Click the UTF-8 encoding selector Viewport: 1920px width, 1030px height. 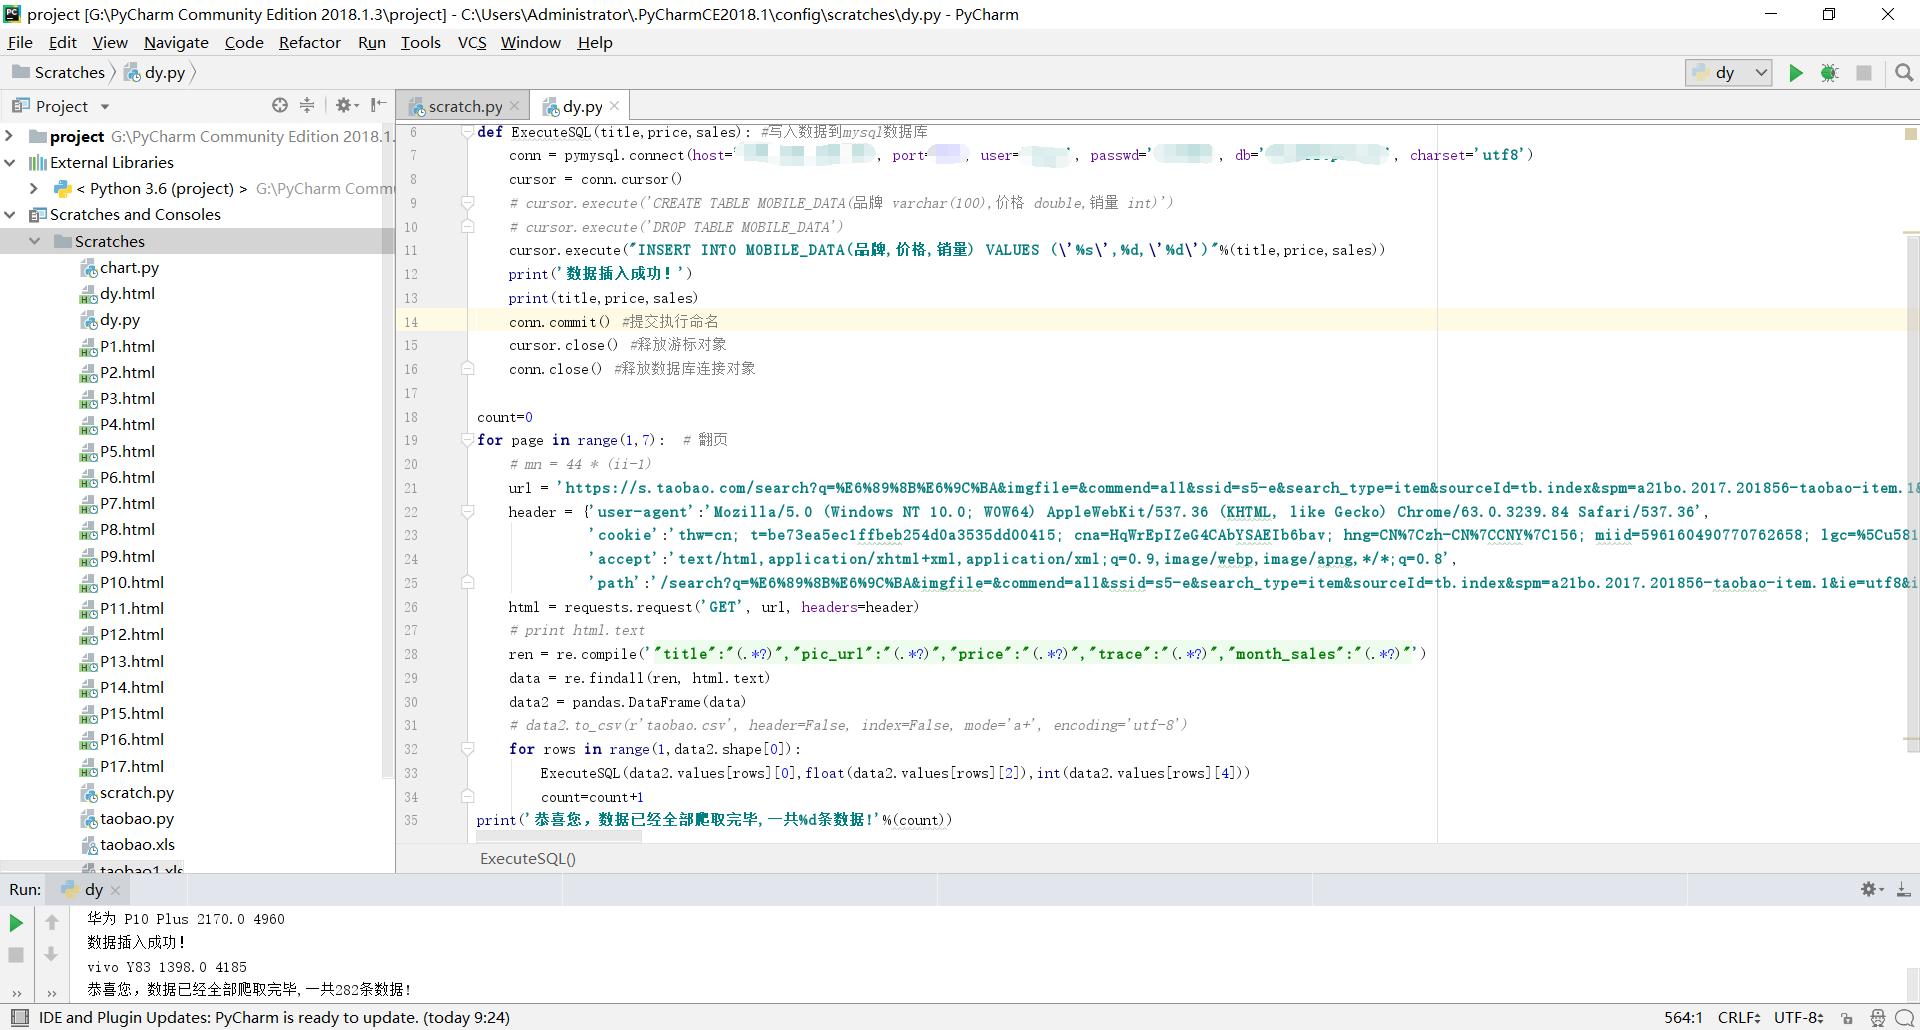click(1797, 1017)
